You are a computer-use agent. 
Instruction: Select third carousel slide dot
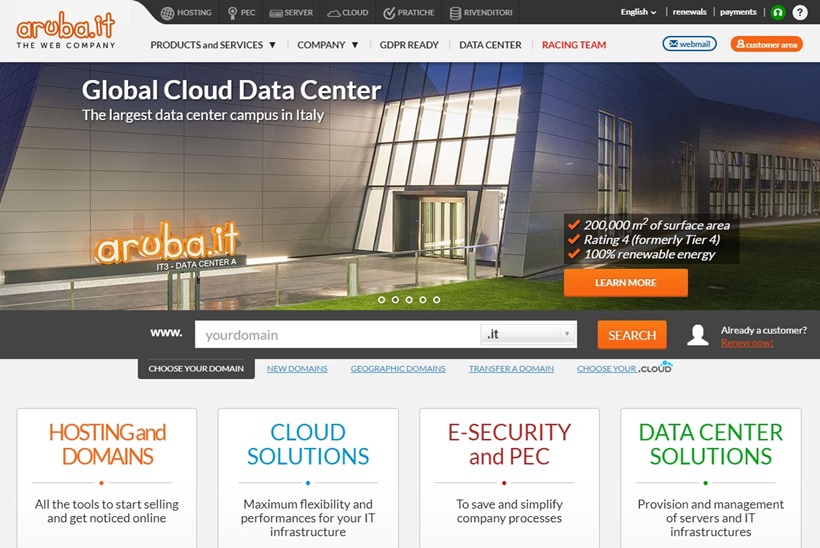click(x=409, y=300)
